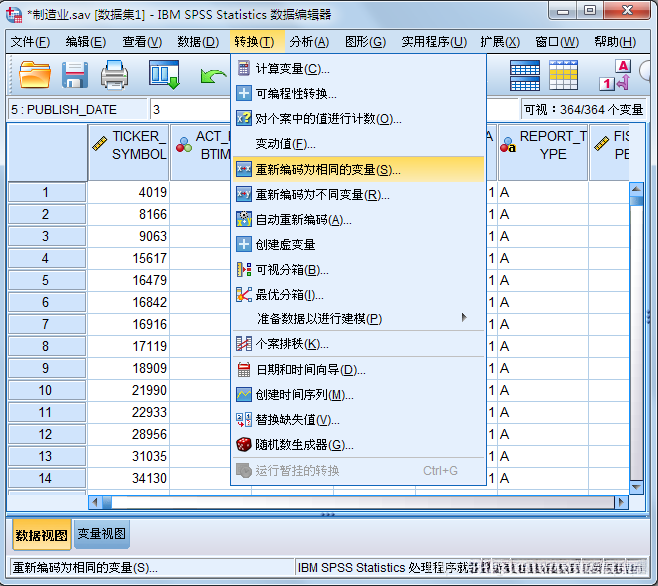658x586 pixels.
Task: Open 帮助(H) menu
Action: (615, 42)
